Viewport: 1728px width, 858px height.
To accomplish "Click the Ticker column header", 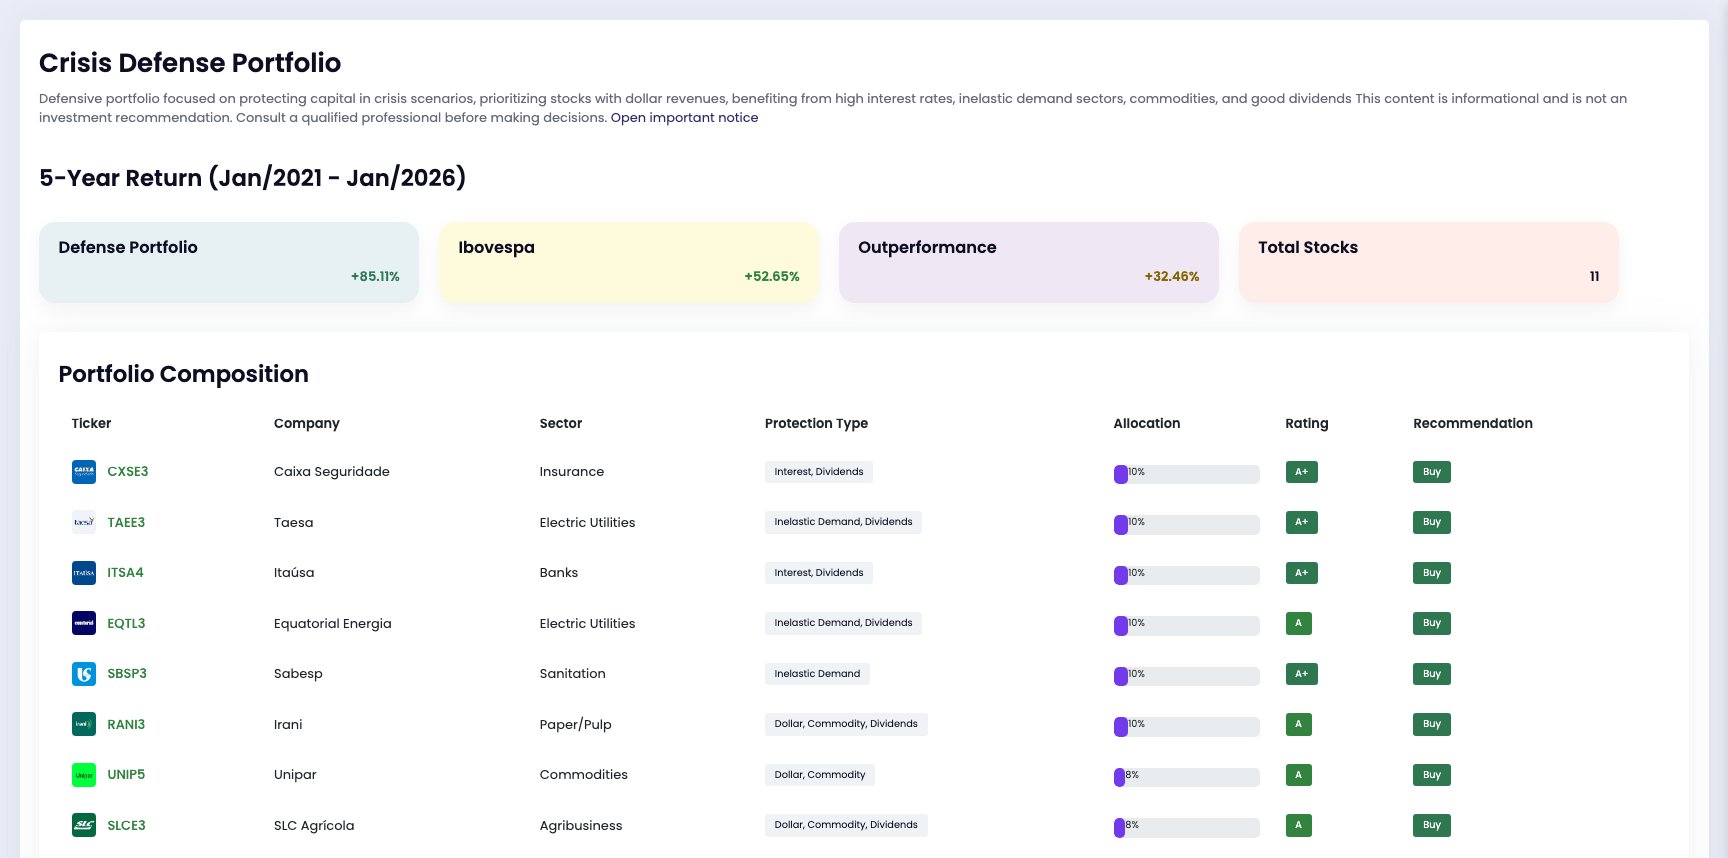I will 91,424.
